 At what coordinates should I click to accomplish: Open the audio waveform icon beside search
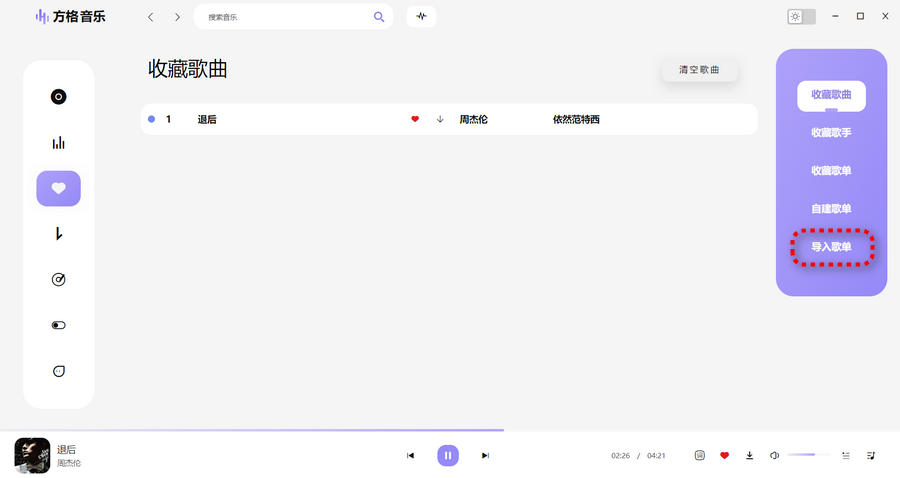point(421,17)
